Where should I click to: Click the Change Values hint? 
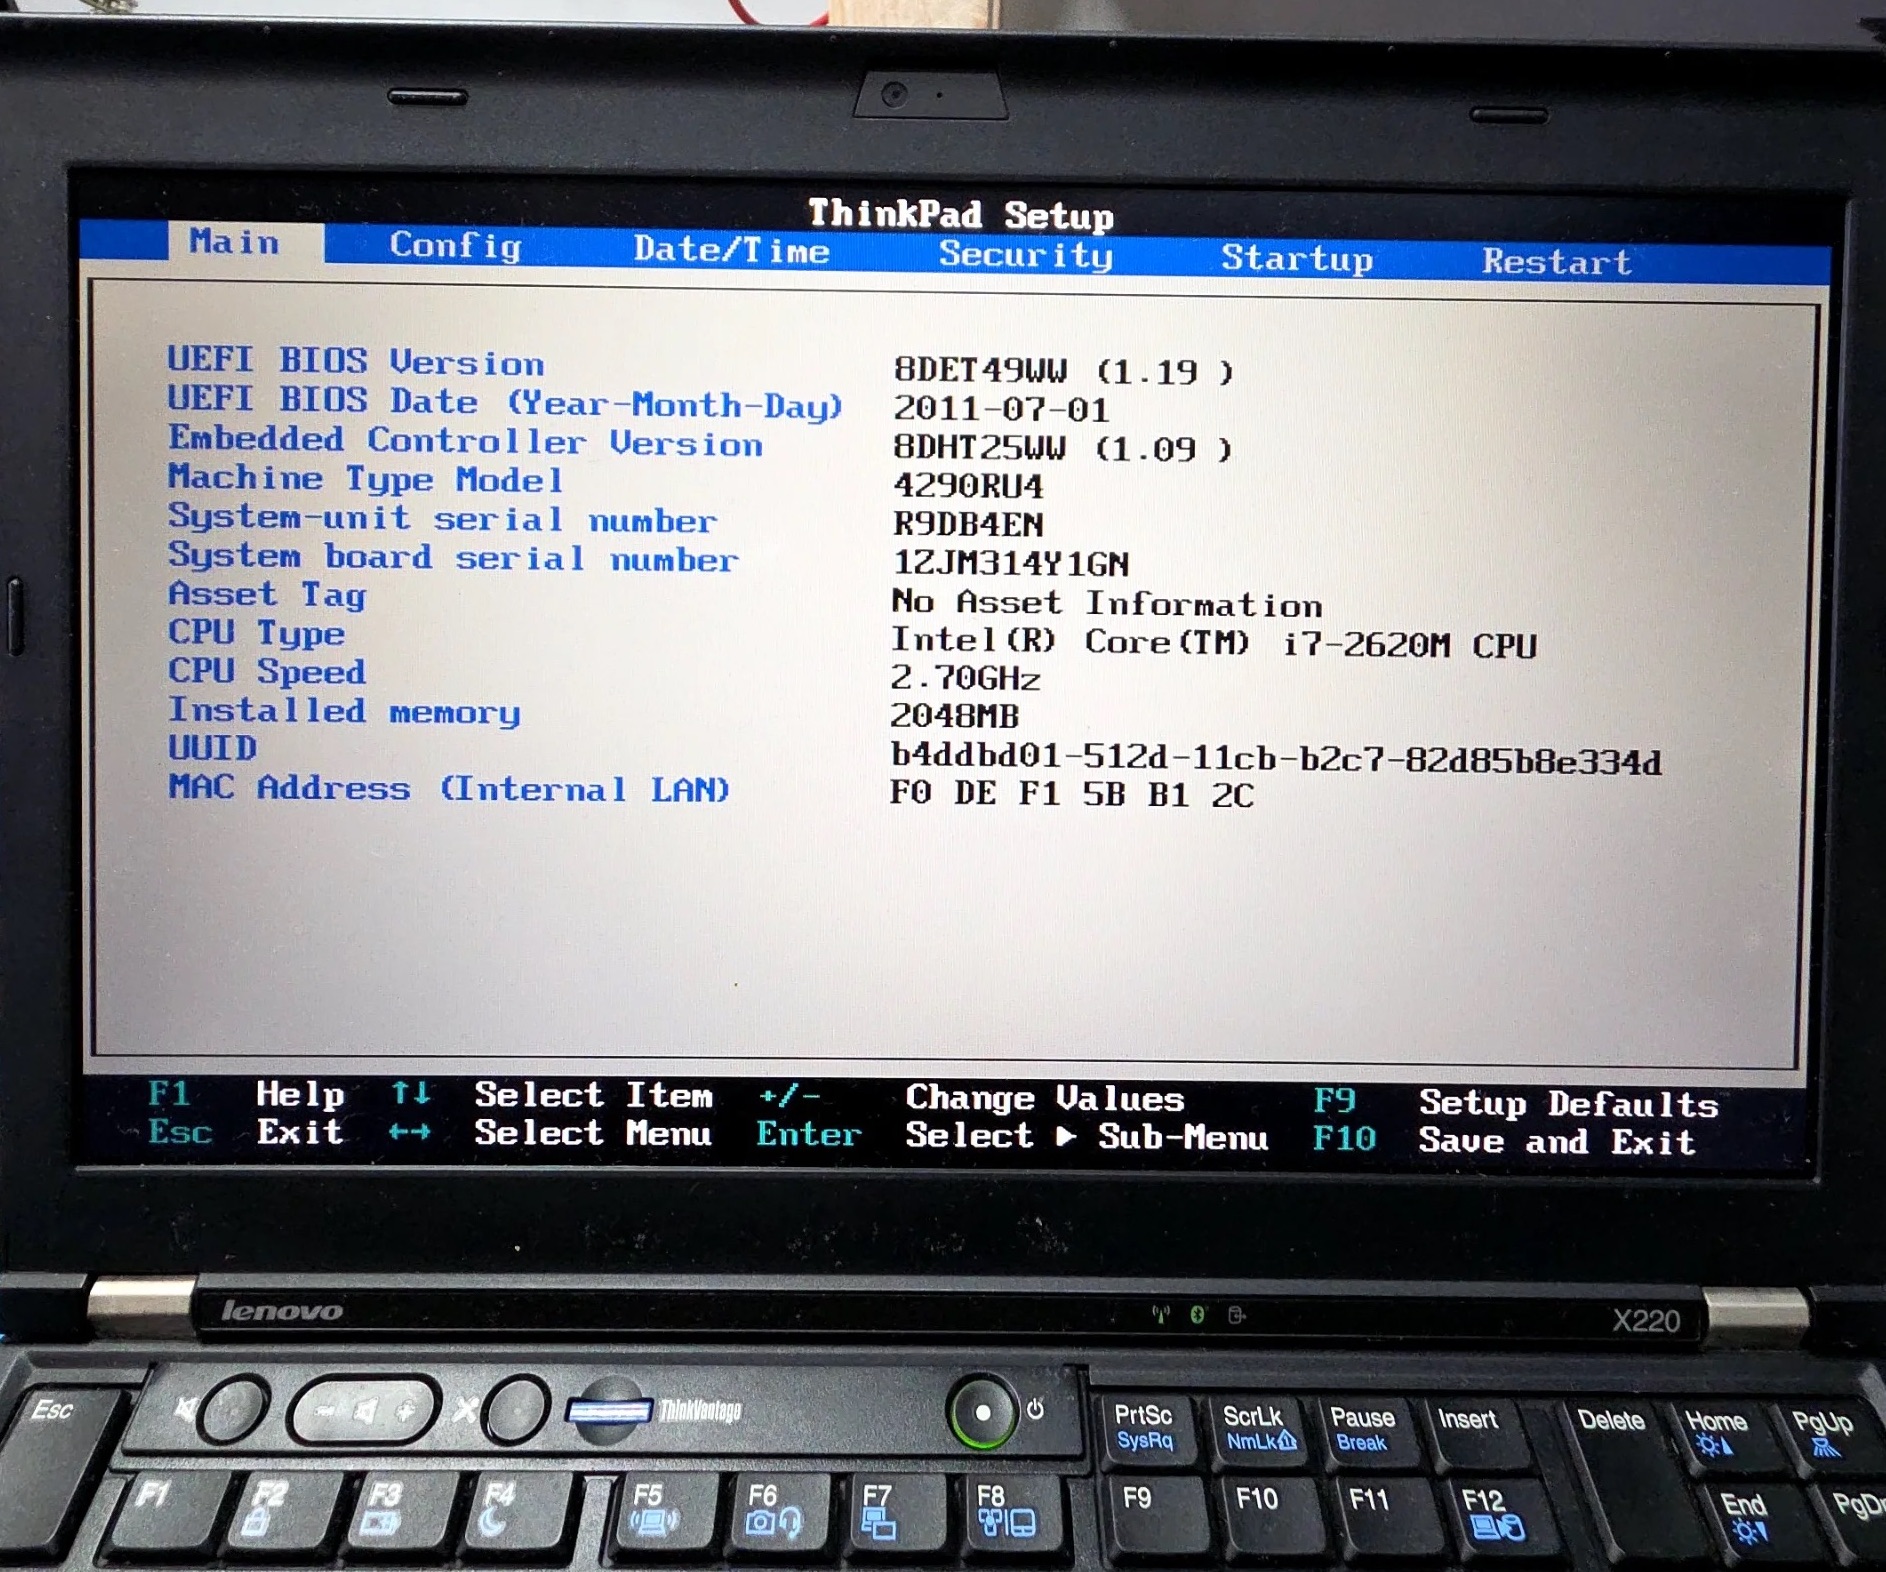1045,1099
